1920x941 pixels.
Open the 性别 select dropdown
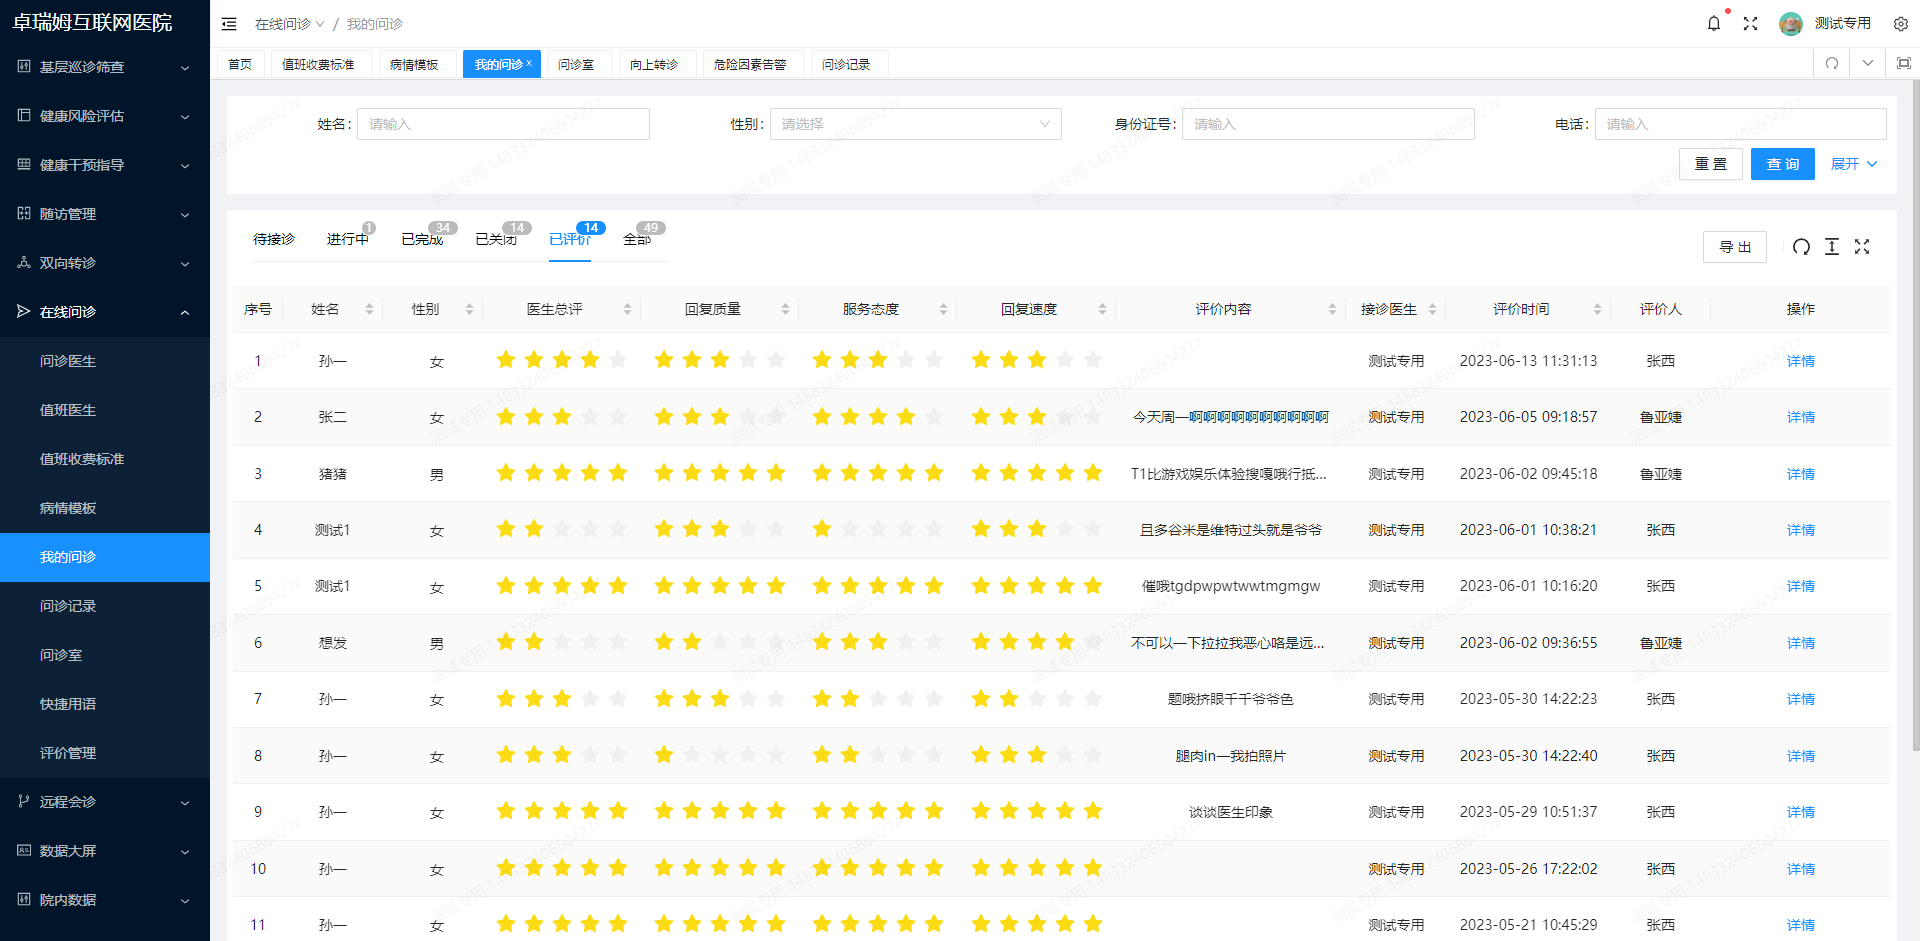click(914, 124)
